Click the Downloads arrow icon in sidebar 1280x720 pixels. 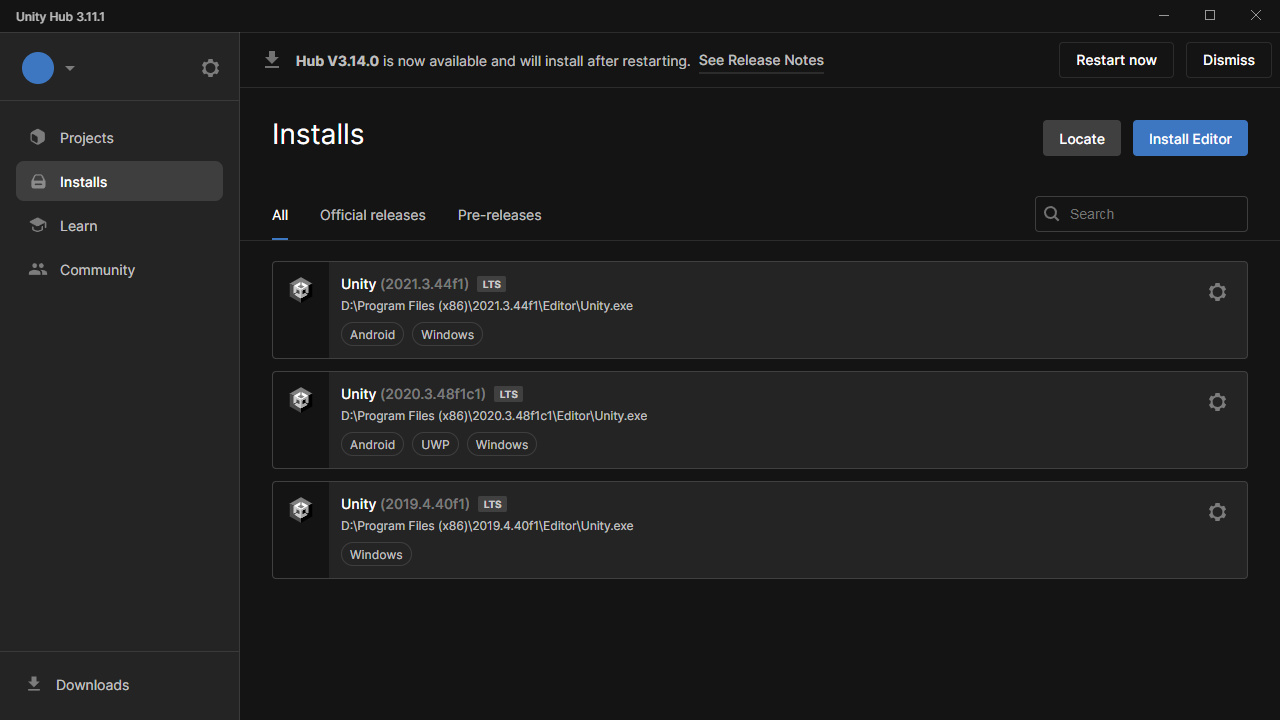point(34,684)
